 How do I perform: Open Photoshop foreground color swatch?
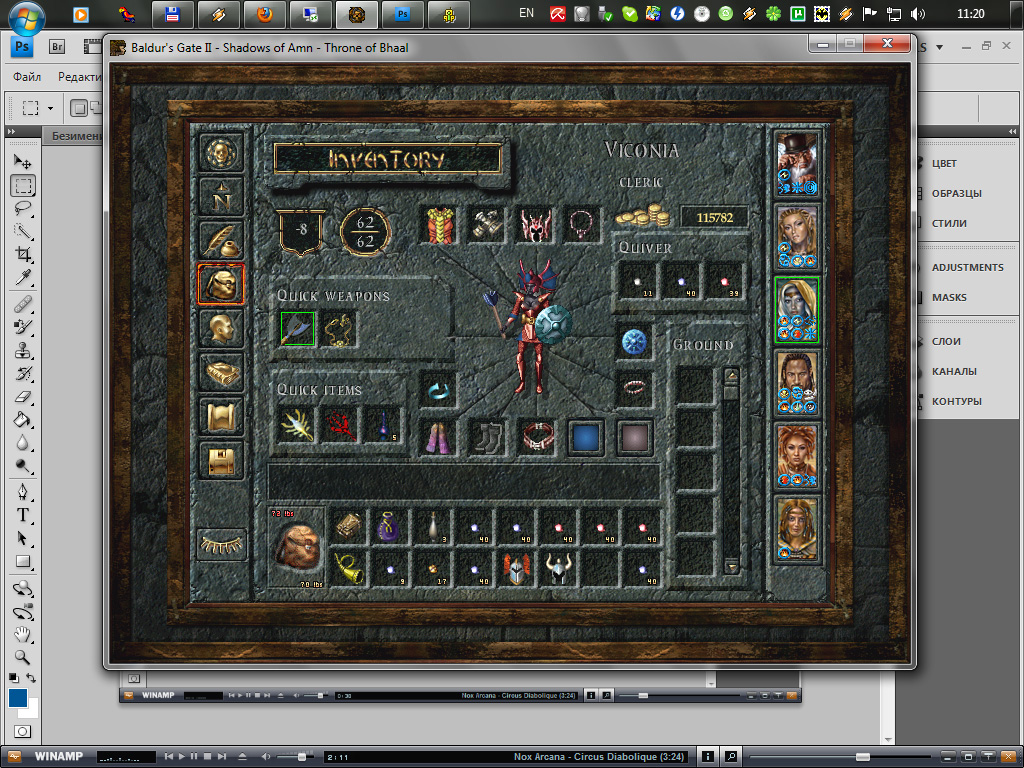[x=18, y=698]
